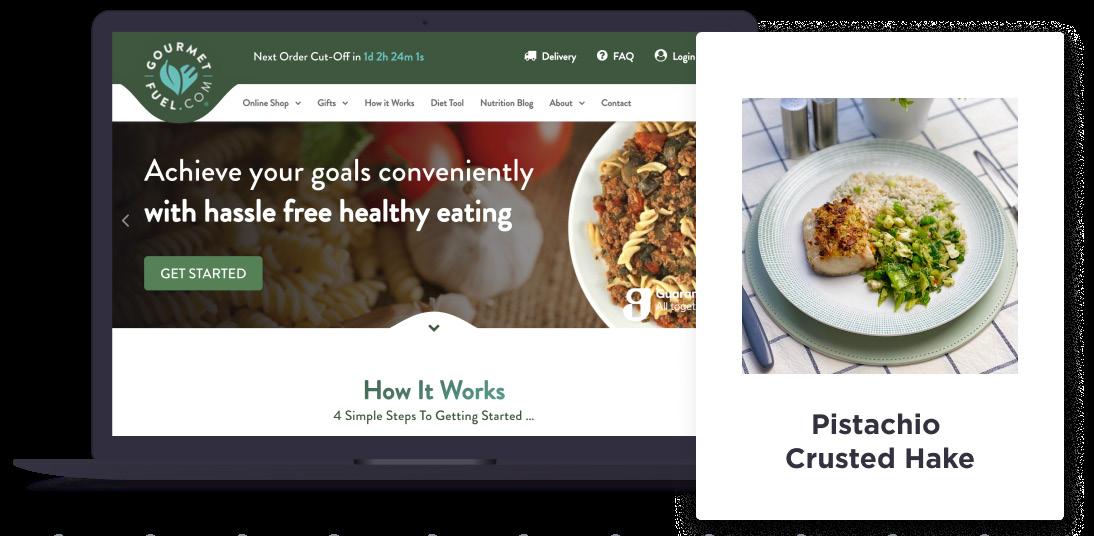Viewport: 1094px width, 536px height.
Task: Open the Diet Tool page
Action: point(447,103)
